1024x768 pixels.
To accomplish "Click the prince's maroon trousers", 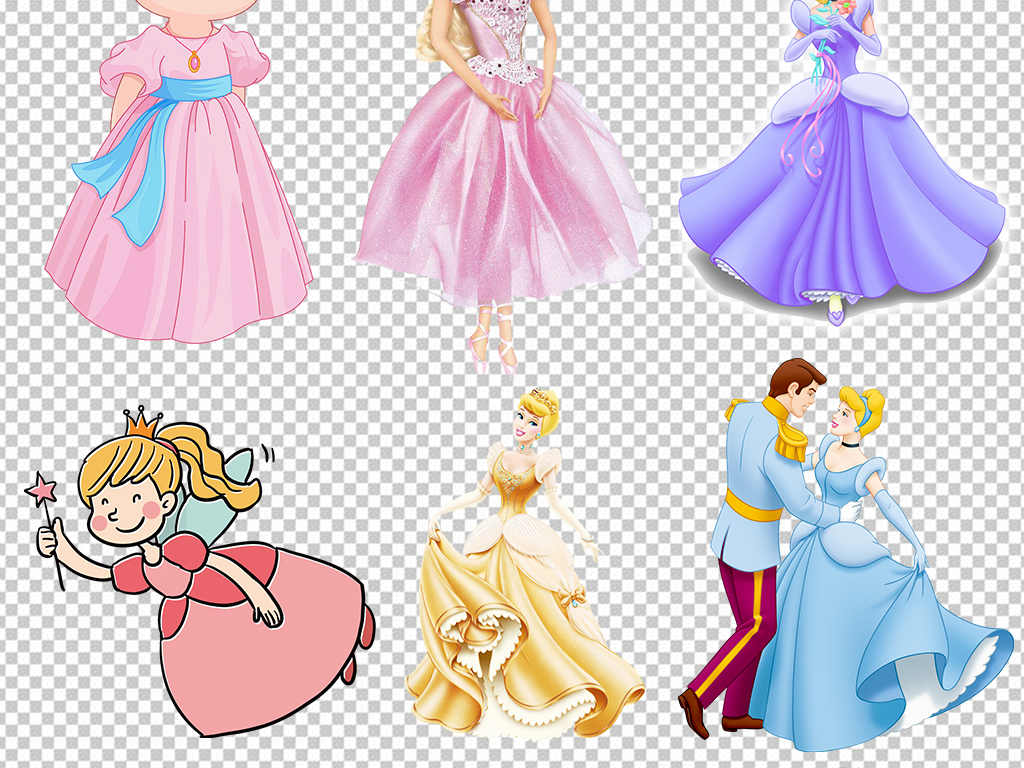I will [740, 620].
